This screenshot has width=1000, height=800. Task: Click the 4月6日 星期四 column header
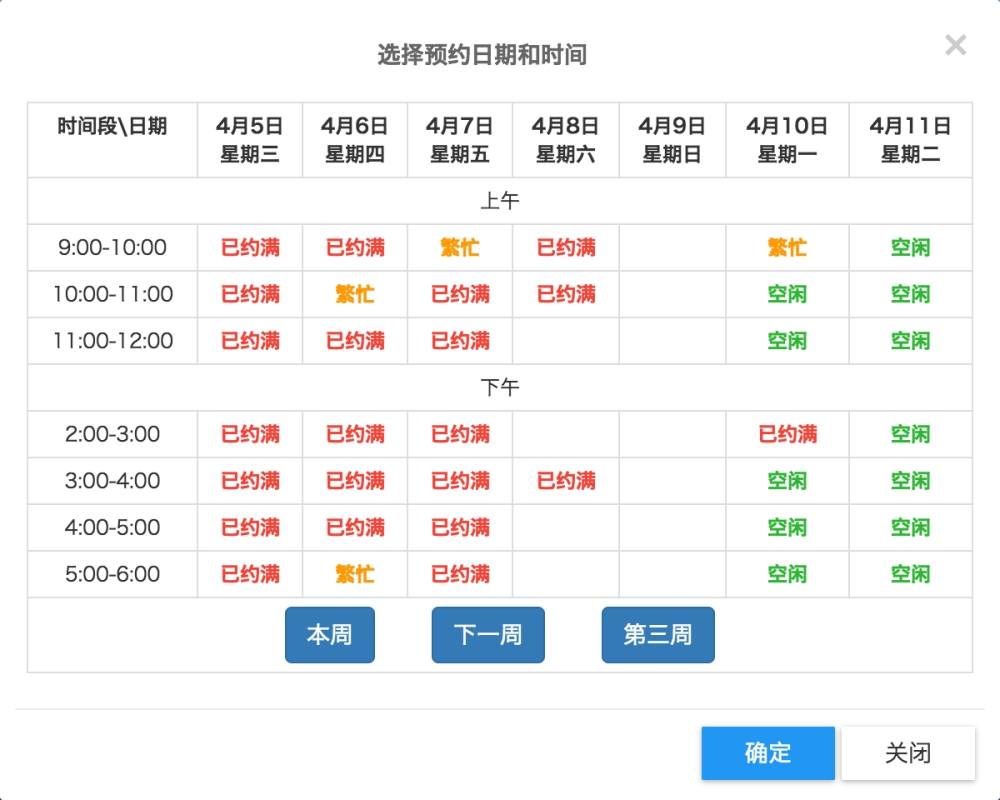[x=355, y=140]
